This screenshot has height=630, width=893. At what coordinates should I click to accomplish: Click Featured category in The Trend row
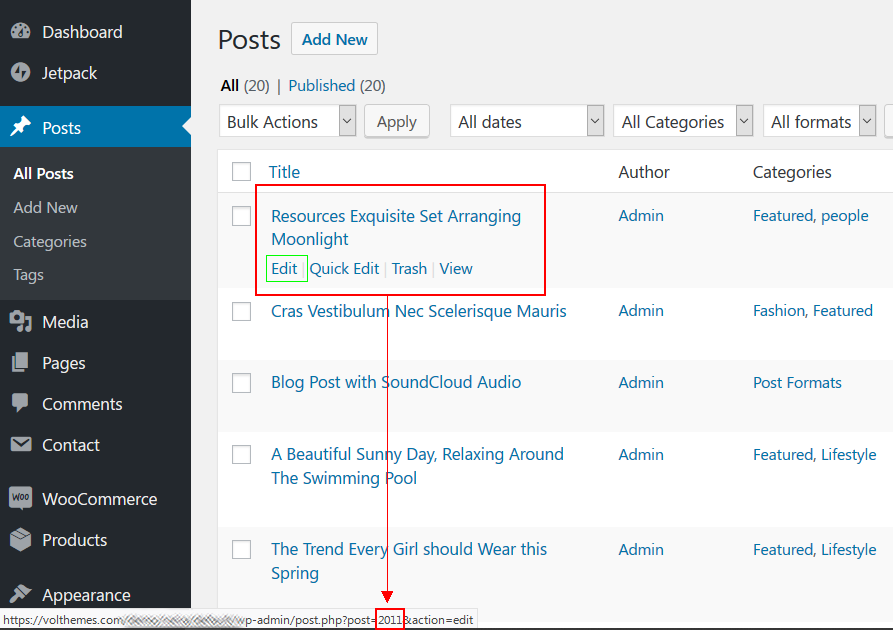[783, 550]
